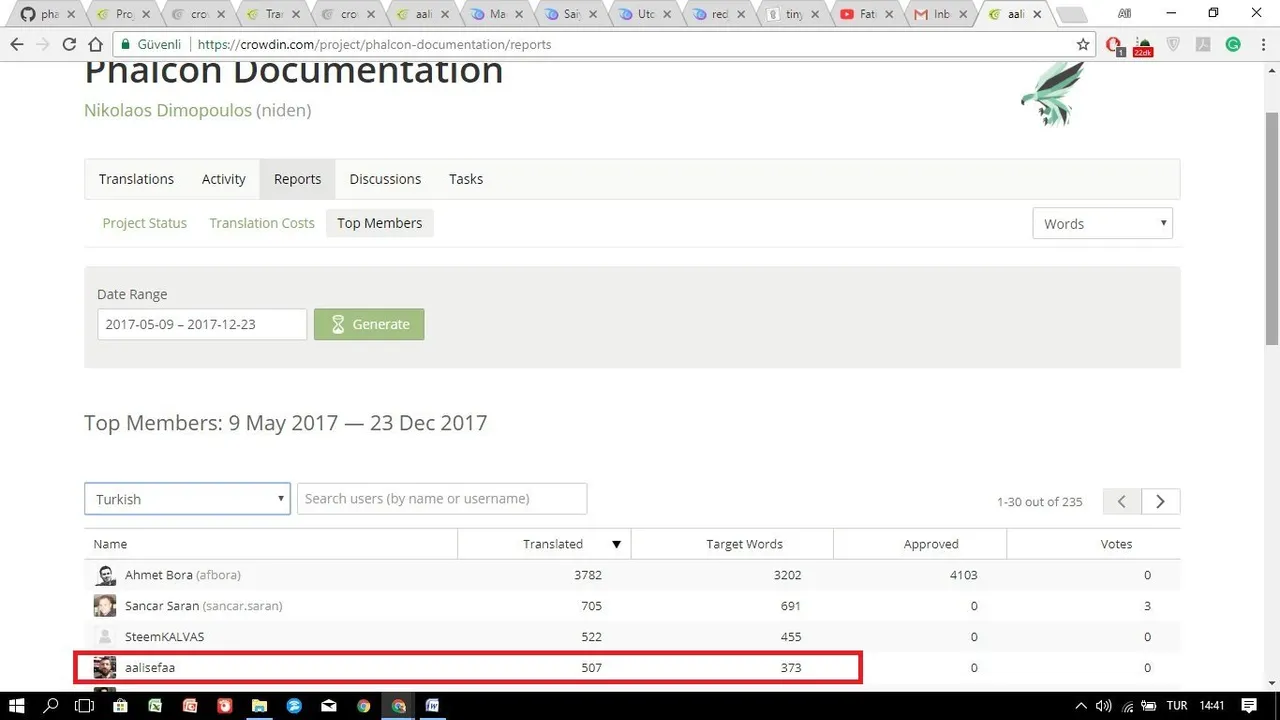Open Microsoft Store from taskbar

[120, 706]
